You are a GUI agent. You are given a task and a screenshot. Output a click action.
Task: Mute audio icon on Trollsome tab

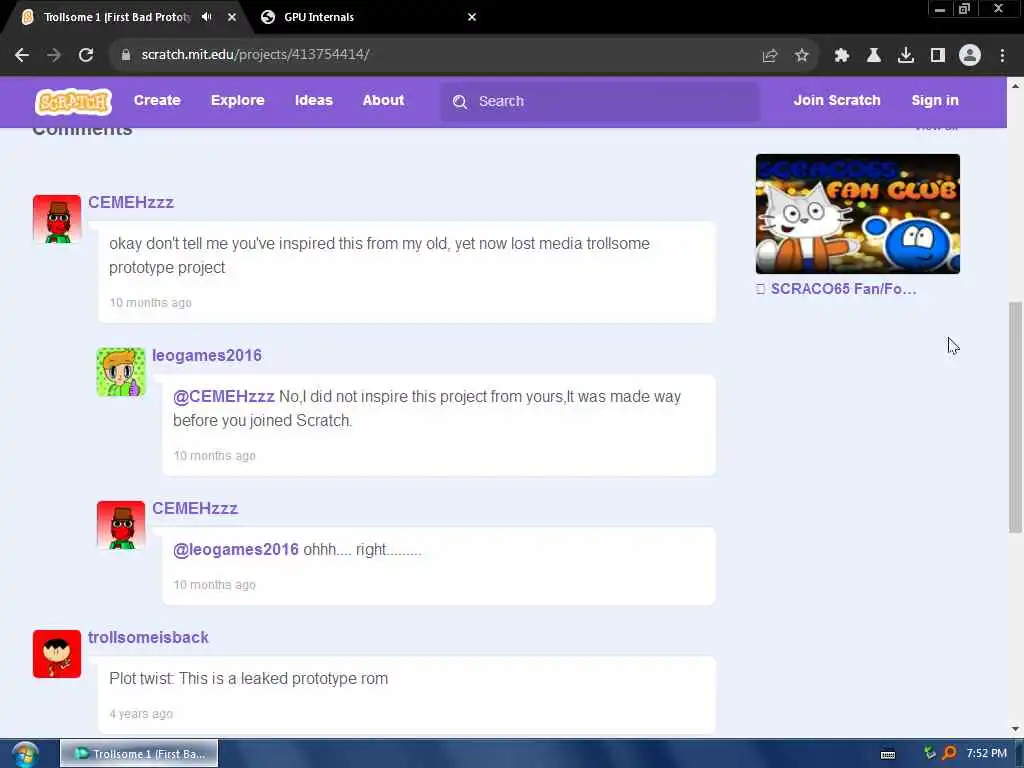click(206, 17)
